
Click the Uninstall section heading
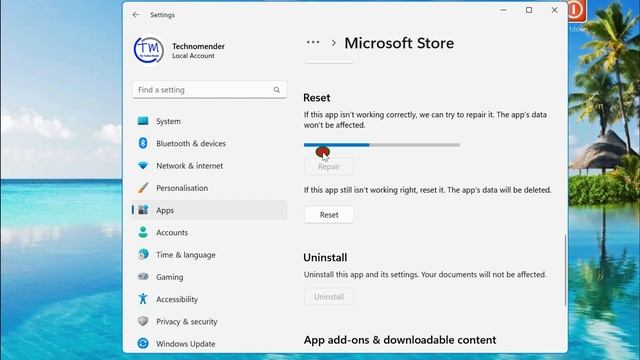(325, 258)
